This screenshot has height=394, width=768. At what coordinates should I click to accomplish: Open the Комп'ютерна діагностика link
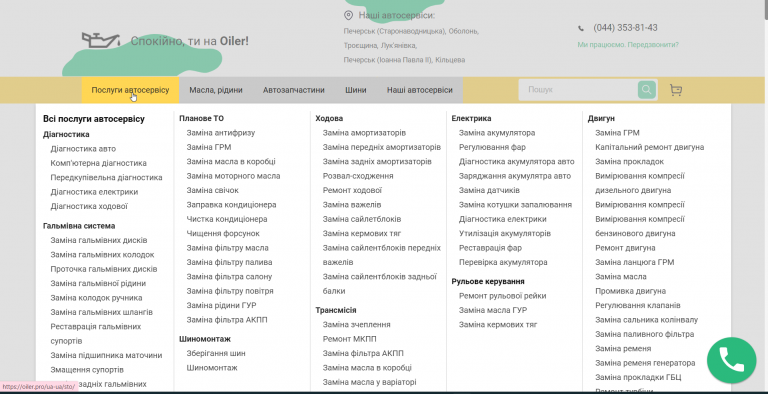pyautogui.click(x=98, y=163)
